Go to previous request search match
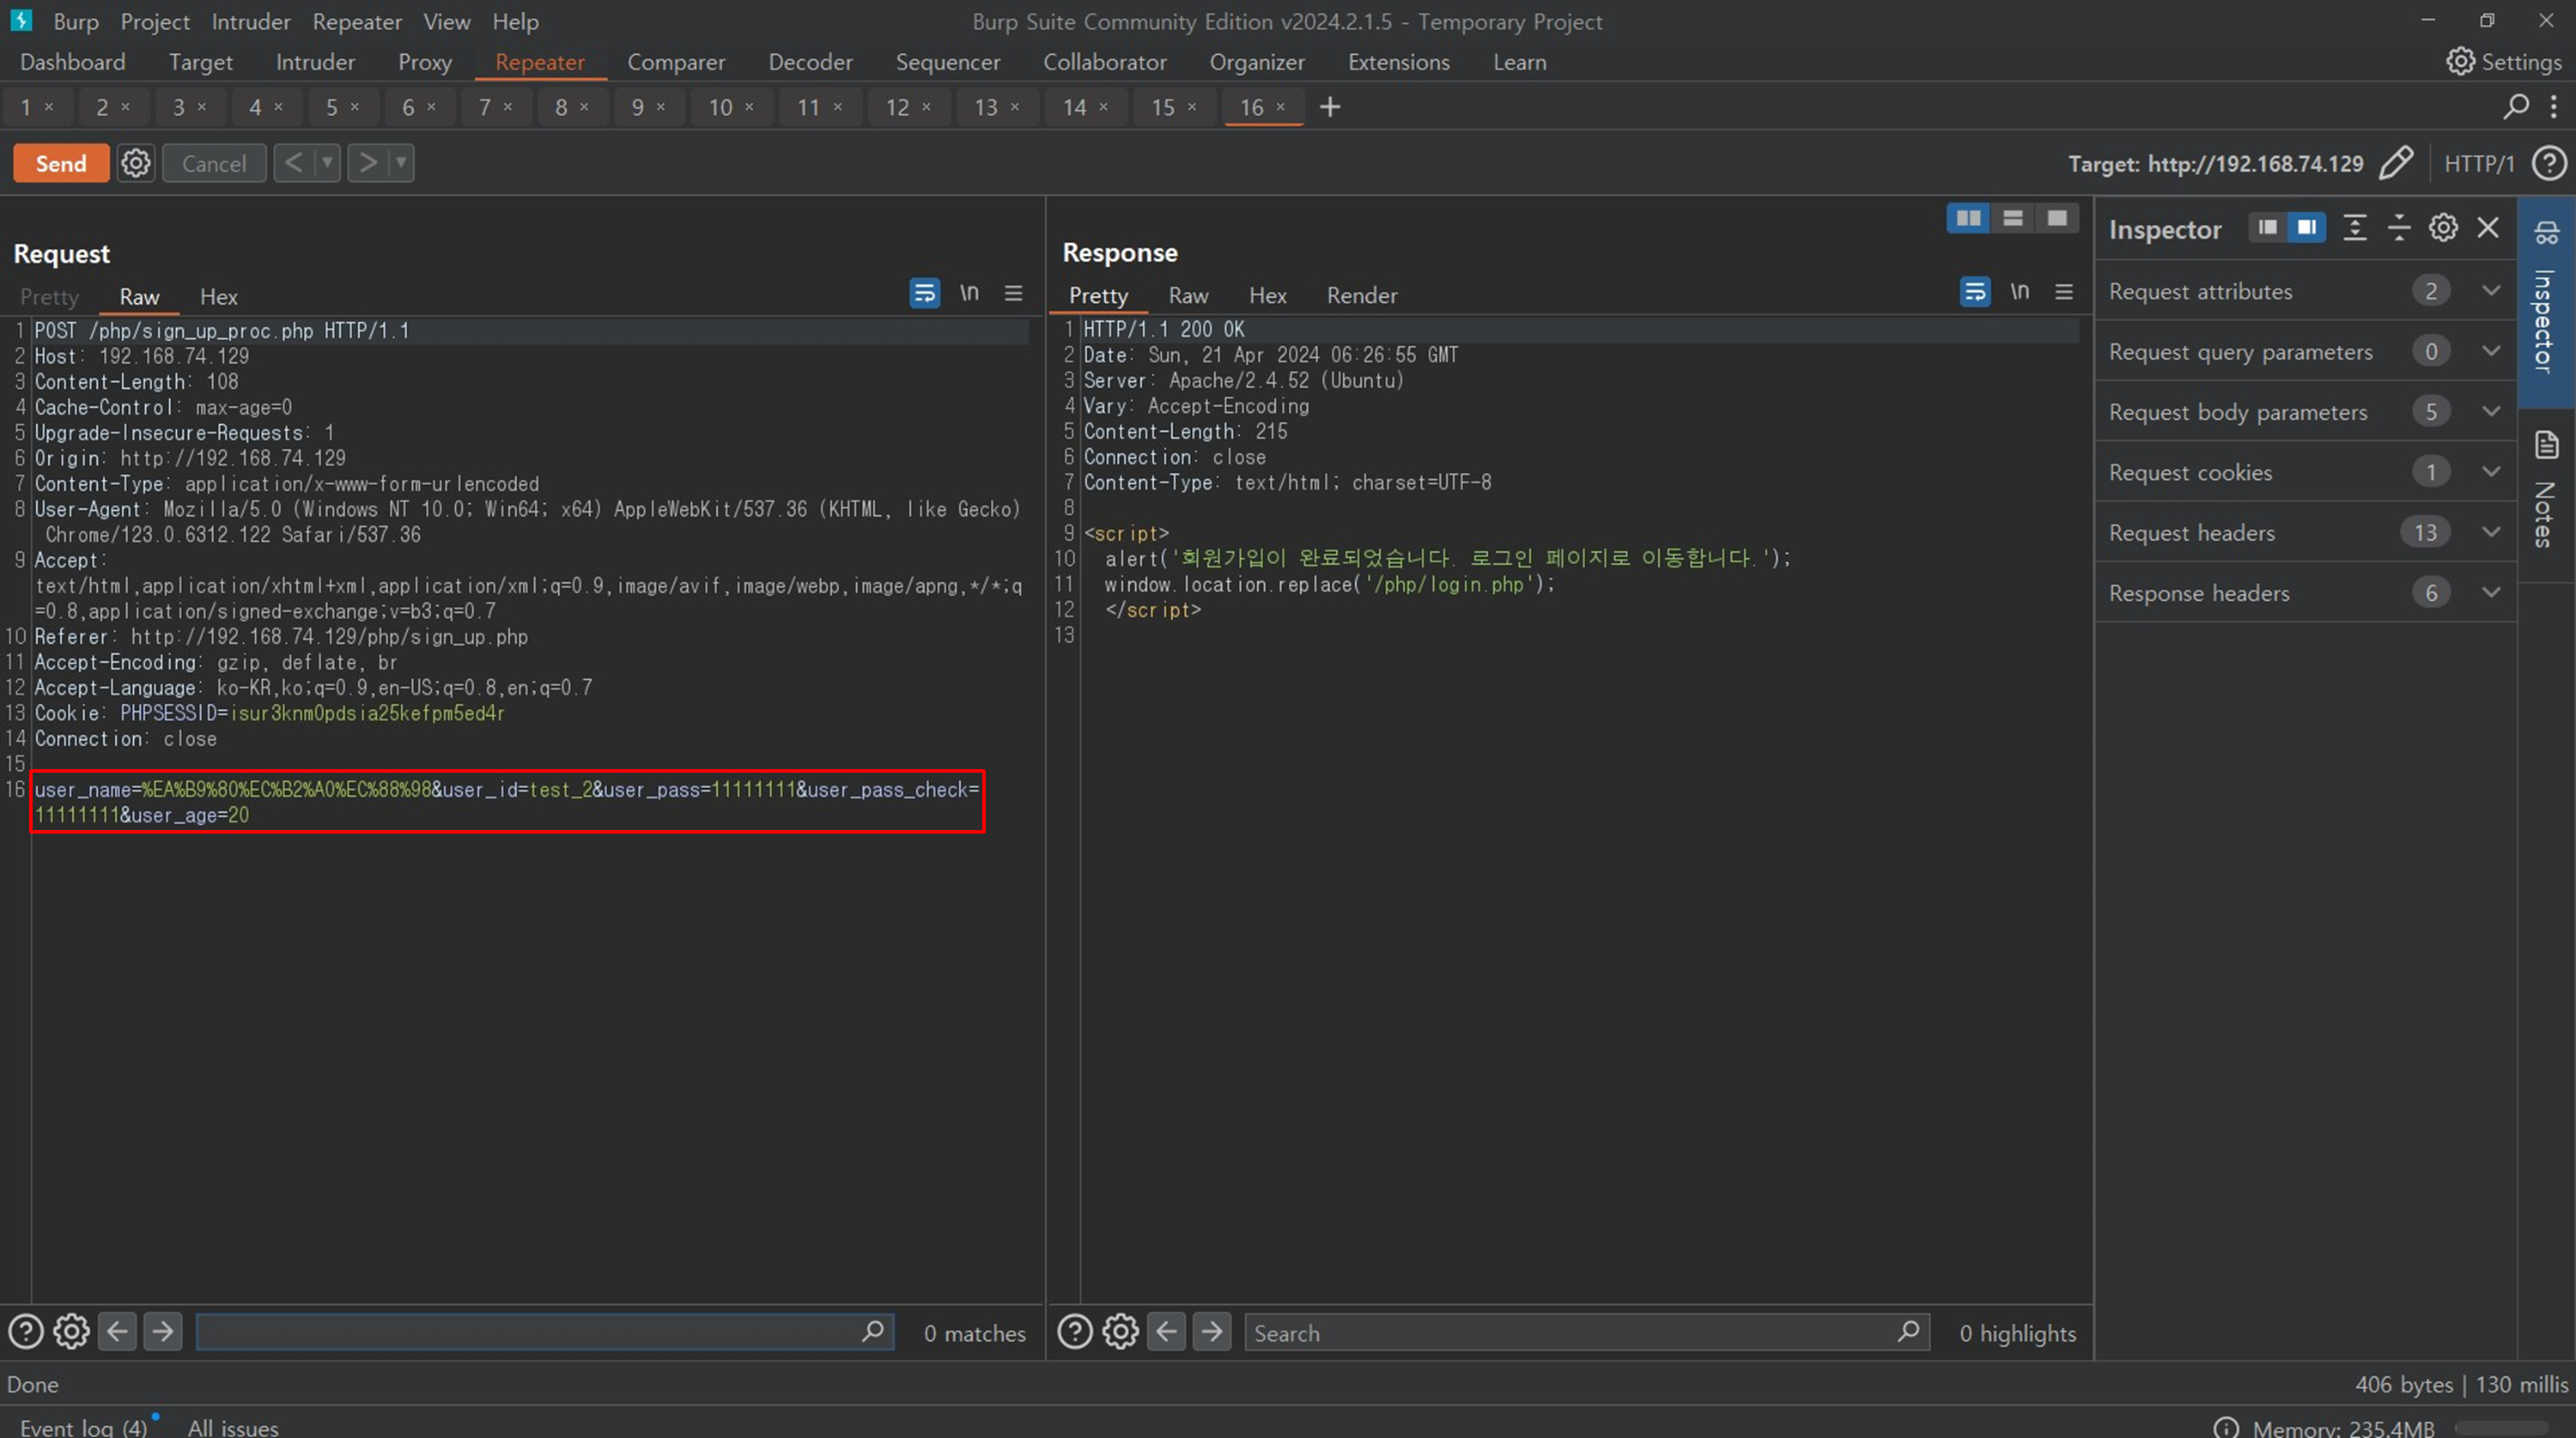The width and height of the screenshot is (2576, 1438). [117, 1332]
